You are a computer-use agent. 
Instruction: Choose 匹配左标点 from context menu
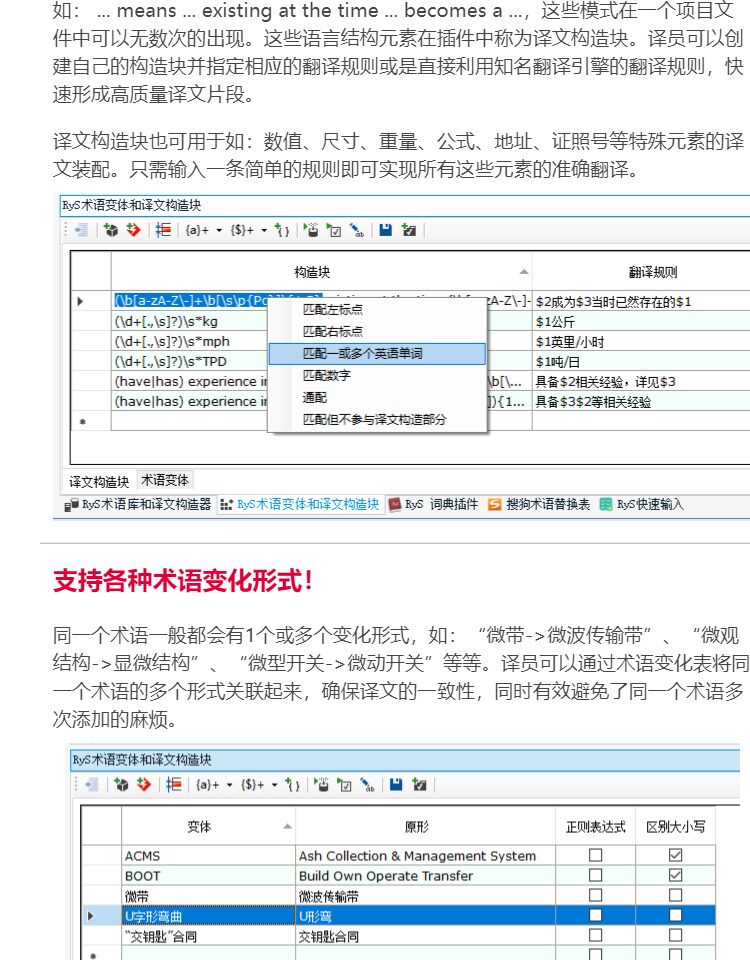(x=377, y=310)
